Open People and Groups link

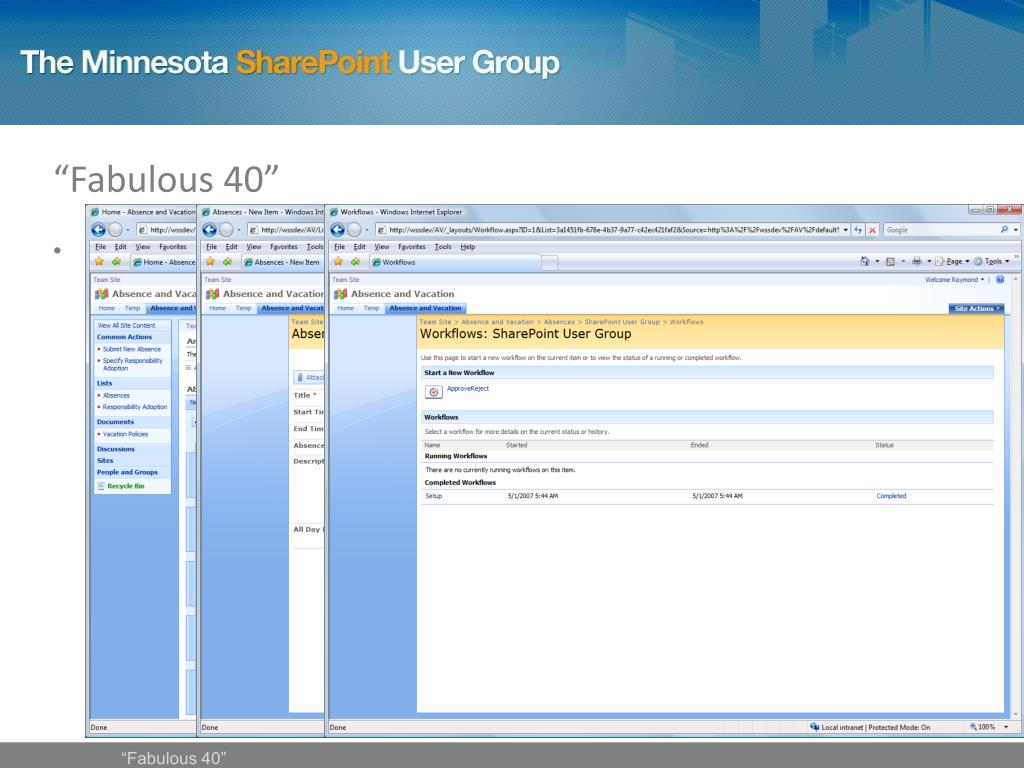click(x=127, y=472)
